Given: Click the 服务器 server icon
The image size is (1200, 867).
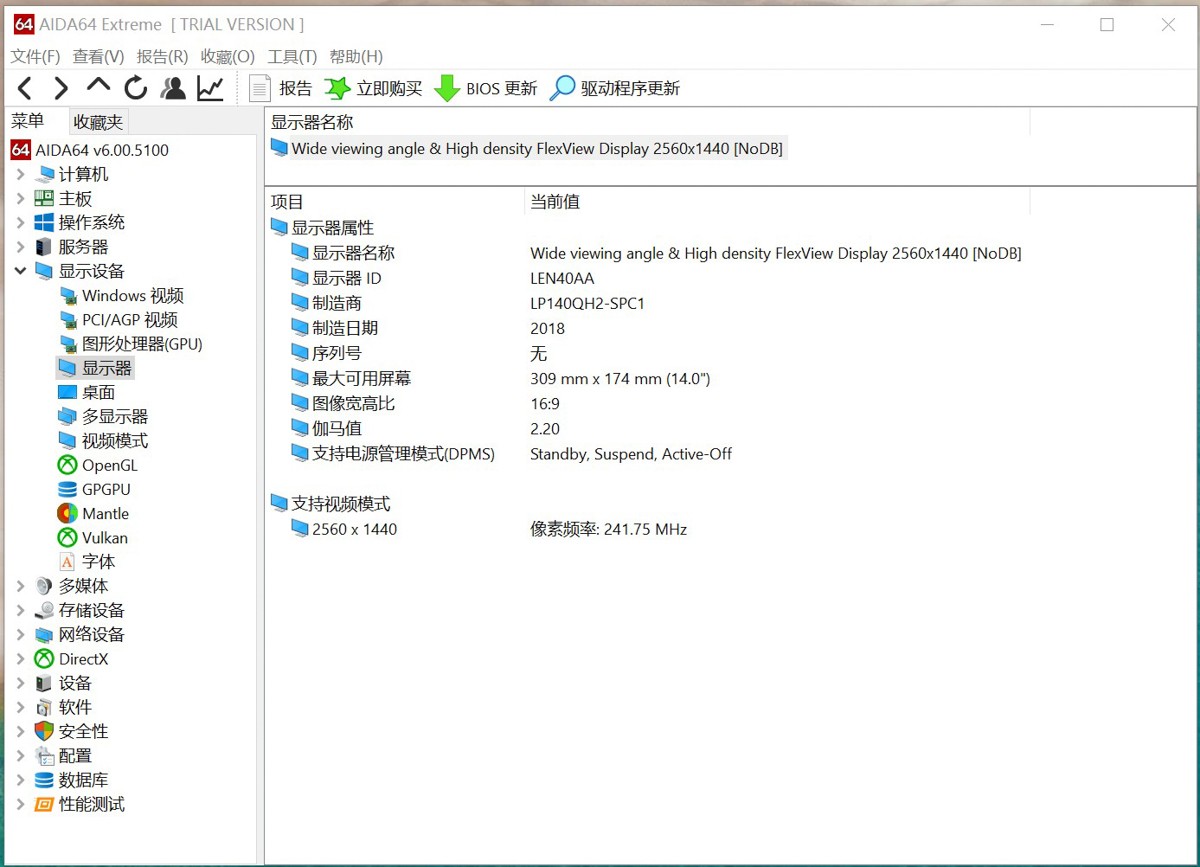Looking at the screenshot, I should 44,246.
